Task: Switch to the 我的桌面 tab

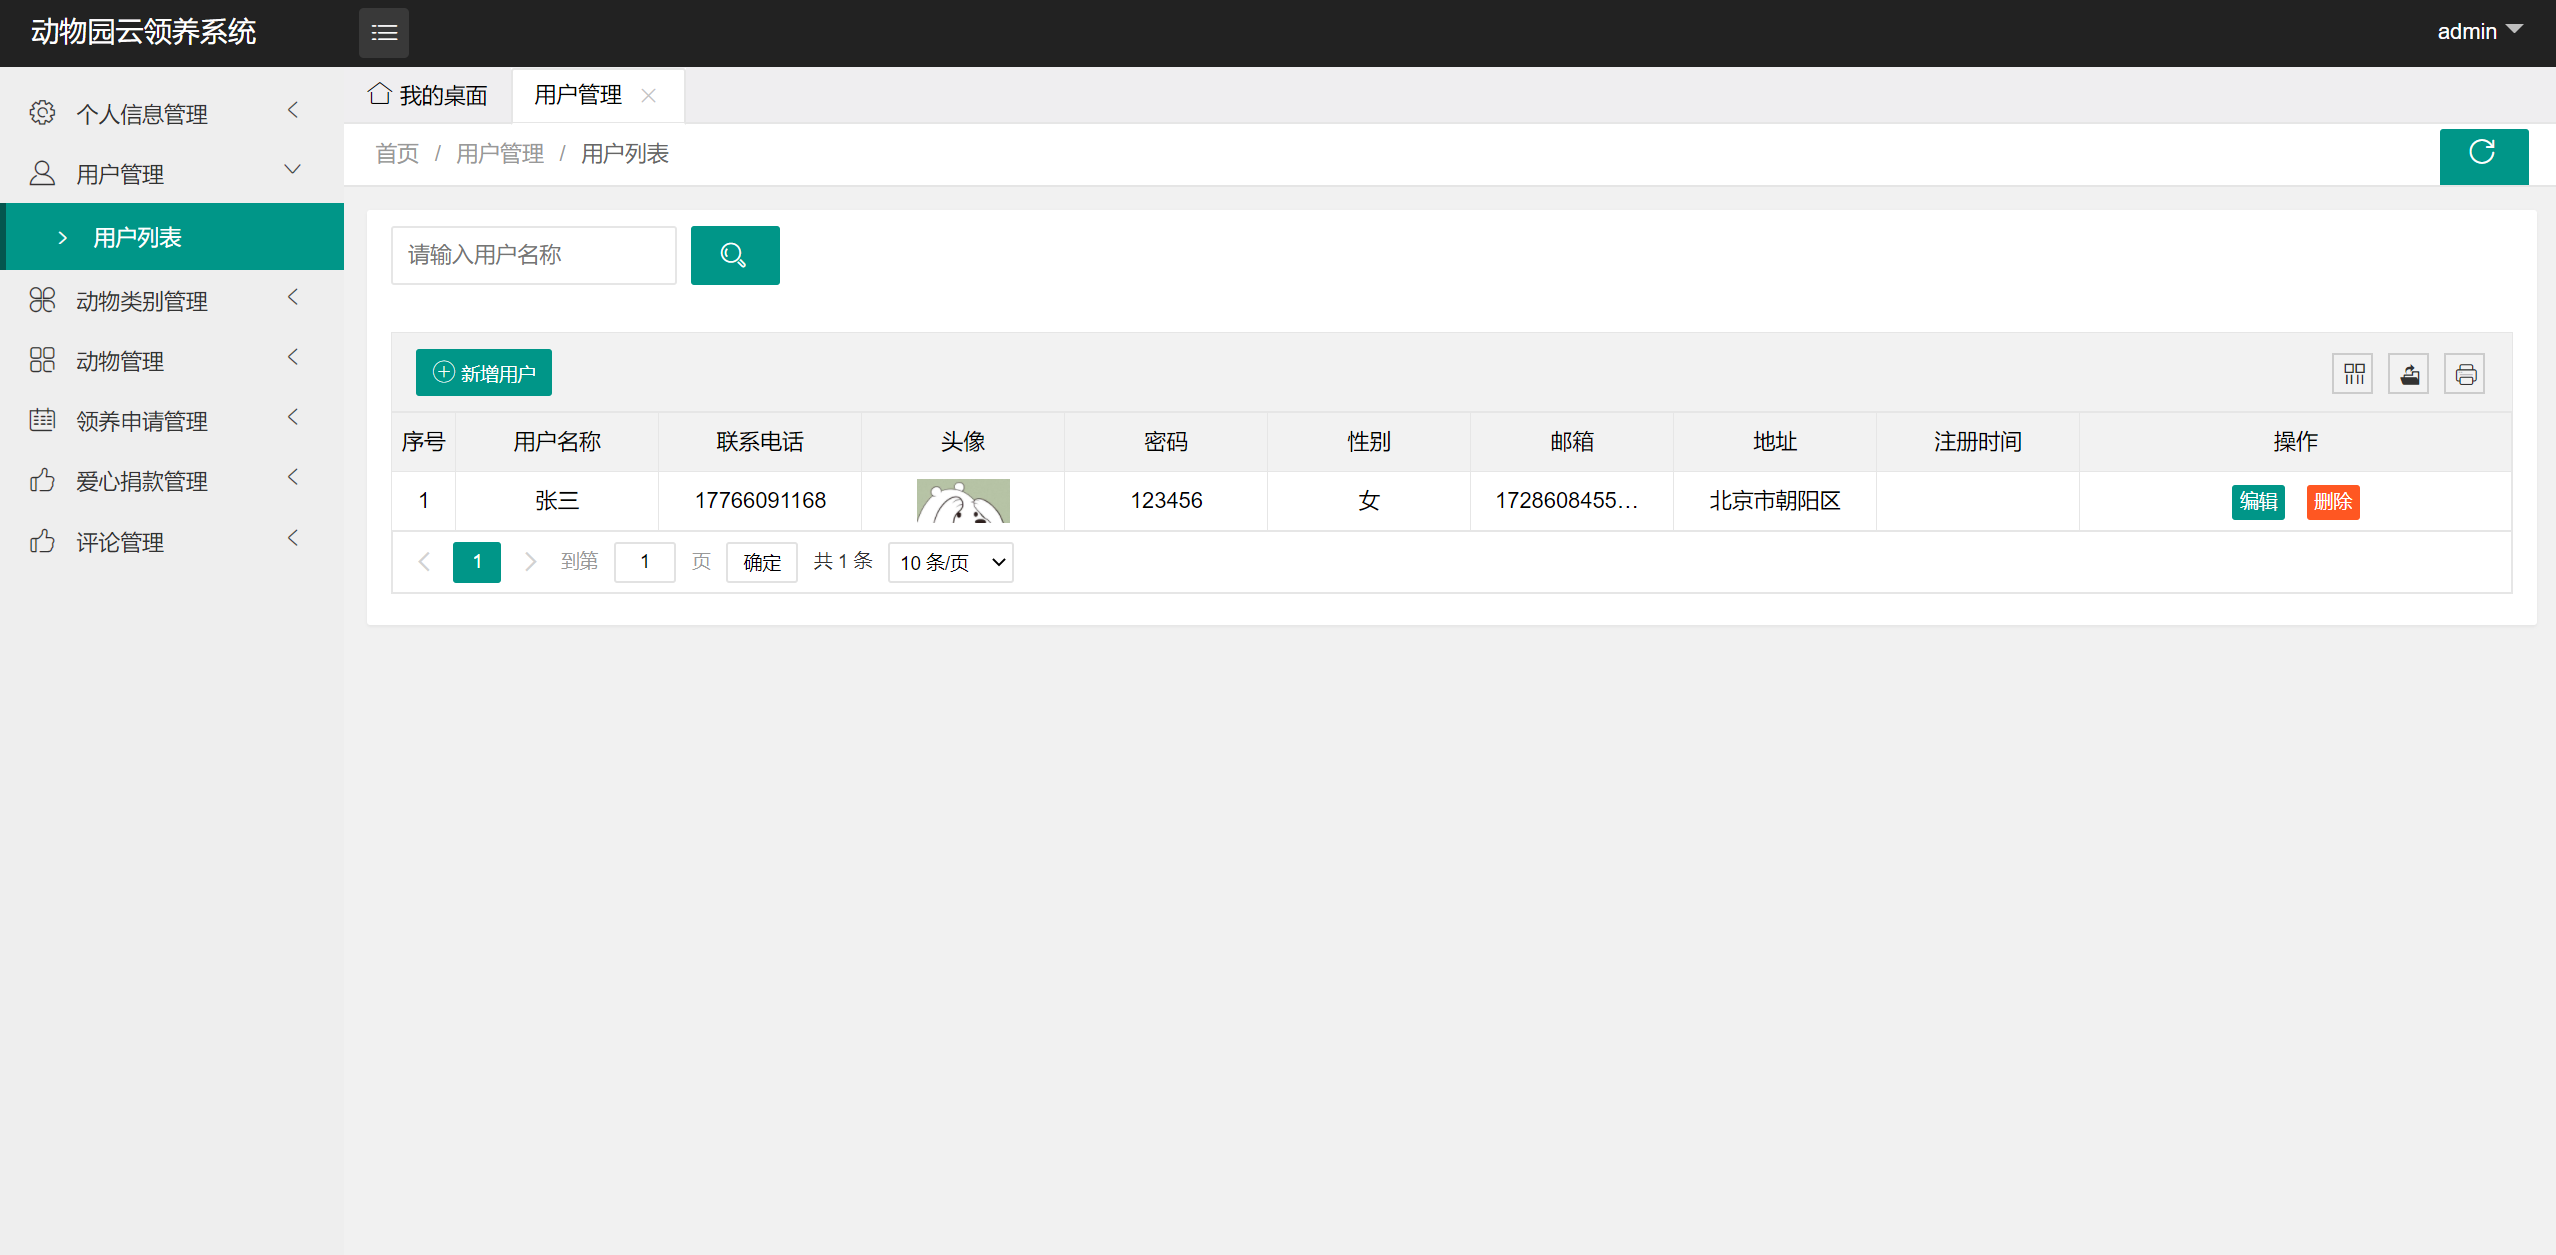Action: 428,94
